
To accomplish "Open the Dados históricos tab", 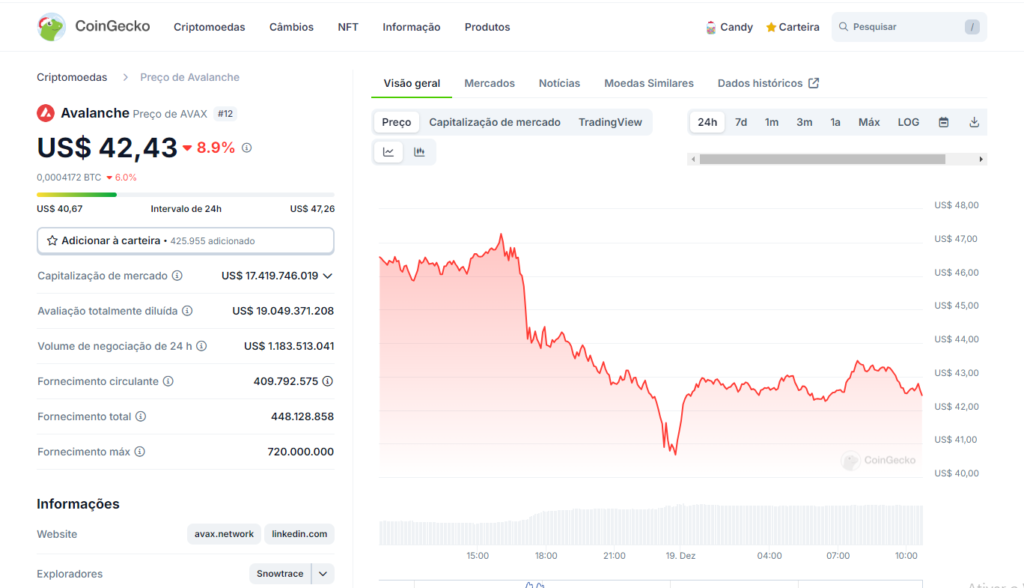I will [768, 83].
